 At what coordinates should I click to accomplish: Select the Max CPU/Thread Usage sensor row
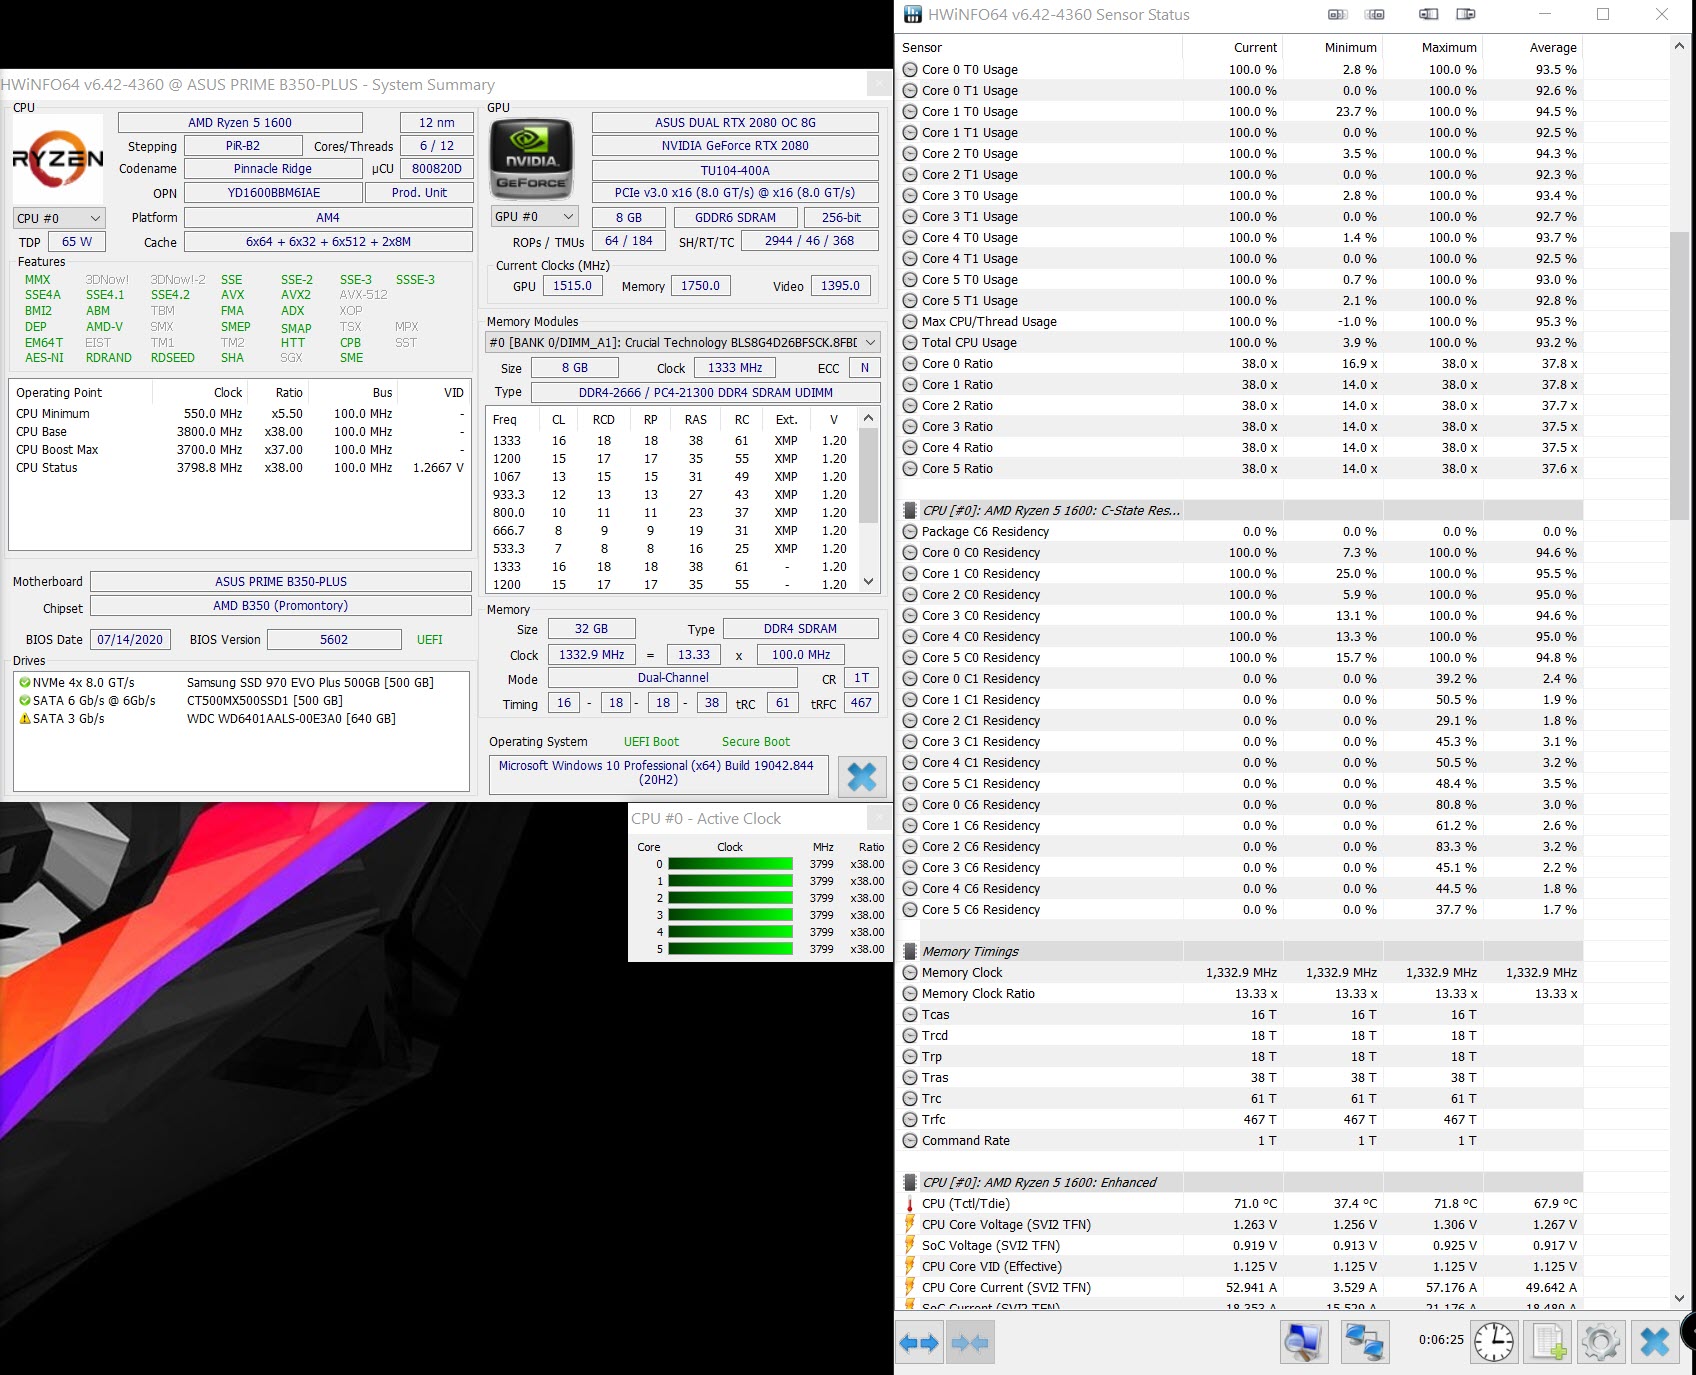pos(1240,322)
